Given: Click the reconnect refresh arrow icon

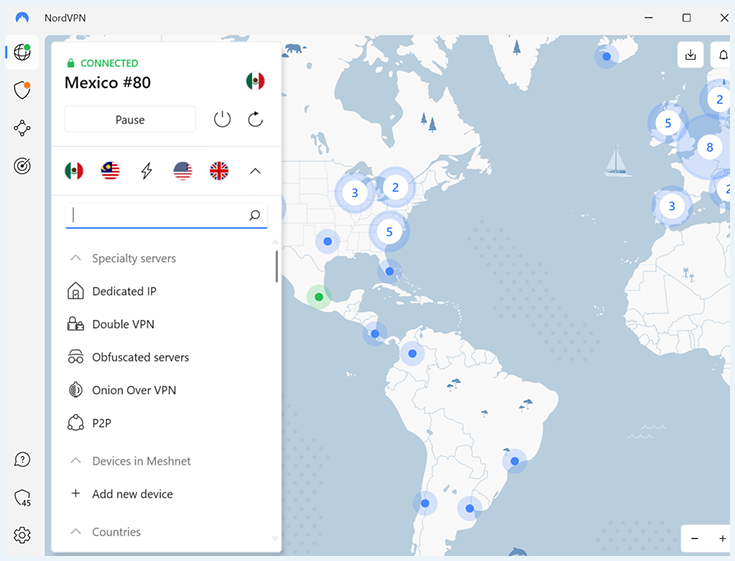Looking at the screenshot, I should [255, 119].
